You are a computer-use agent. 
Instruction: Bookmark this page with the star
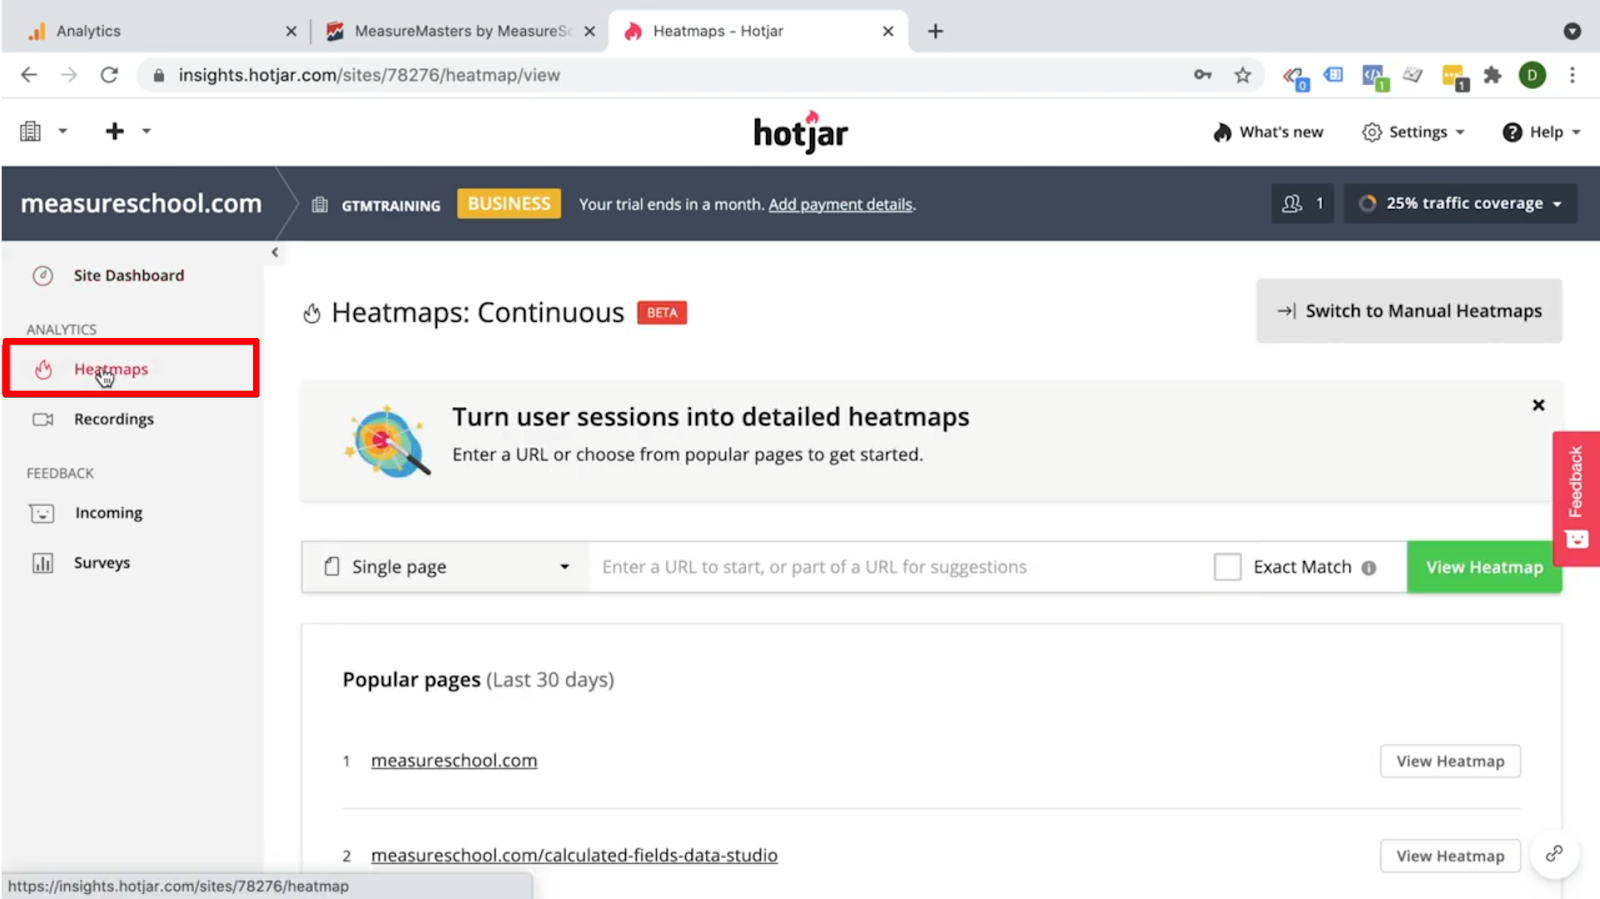[1243, 75]
